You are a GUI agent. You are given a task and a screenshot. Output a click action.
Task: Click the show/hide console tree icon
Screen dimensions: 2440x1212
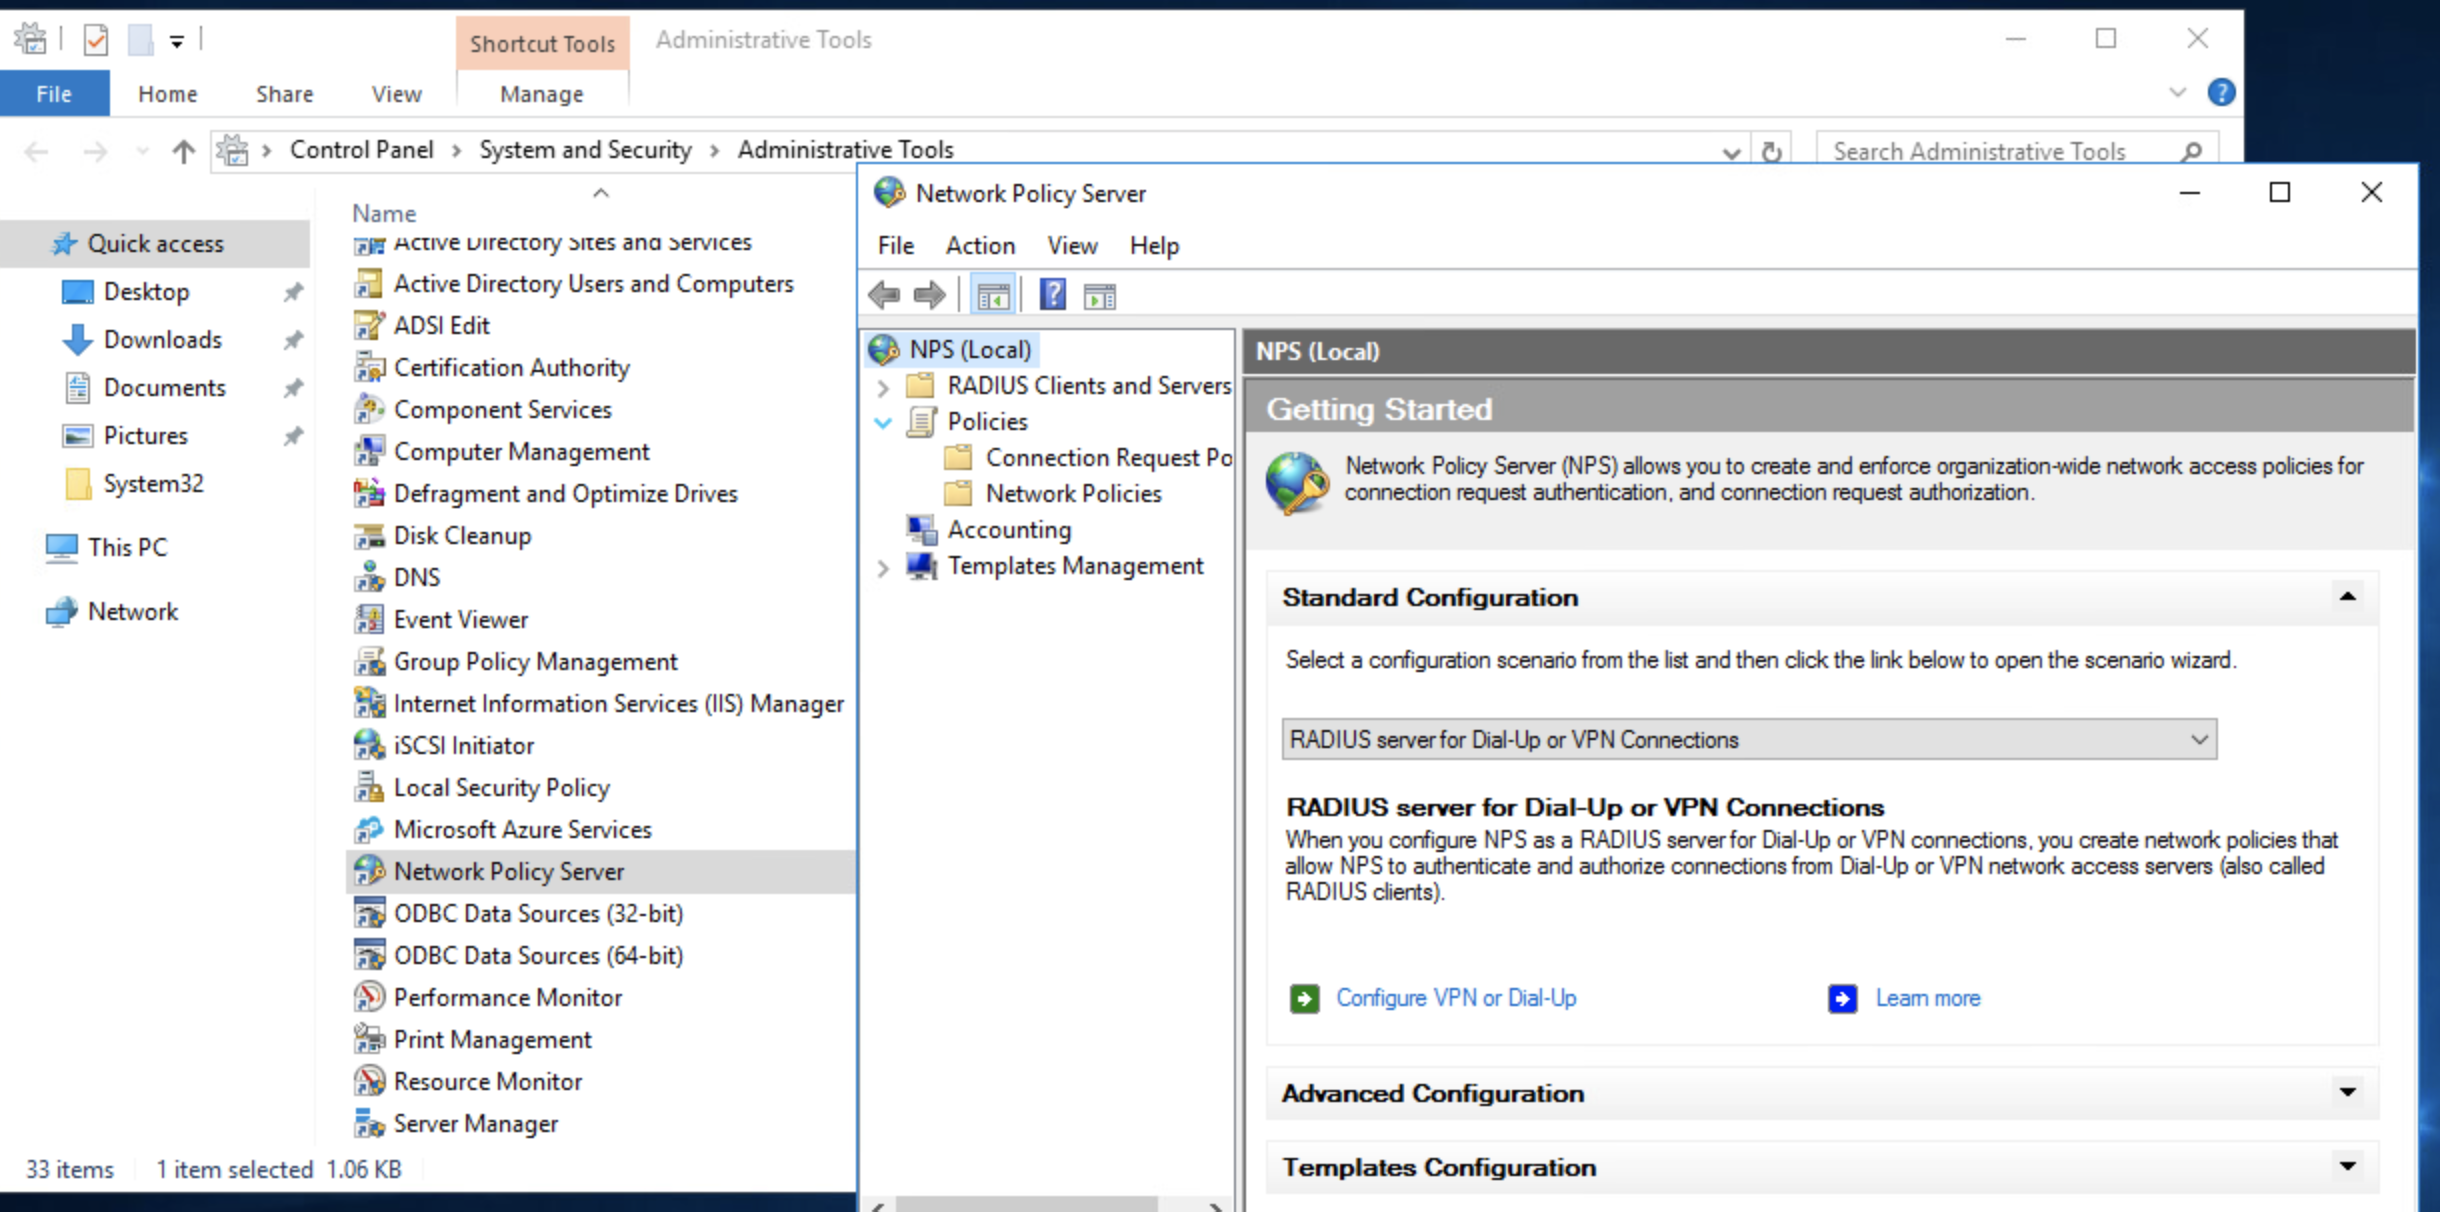tap(993, 296)
